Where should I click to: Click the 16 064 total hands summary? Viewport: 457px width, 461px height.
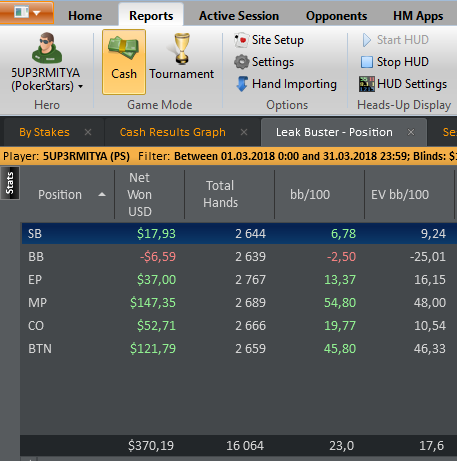point(245,446)
